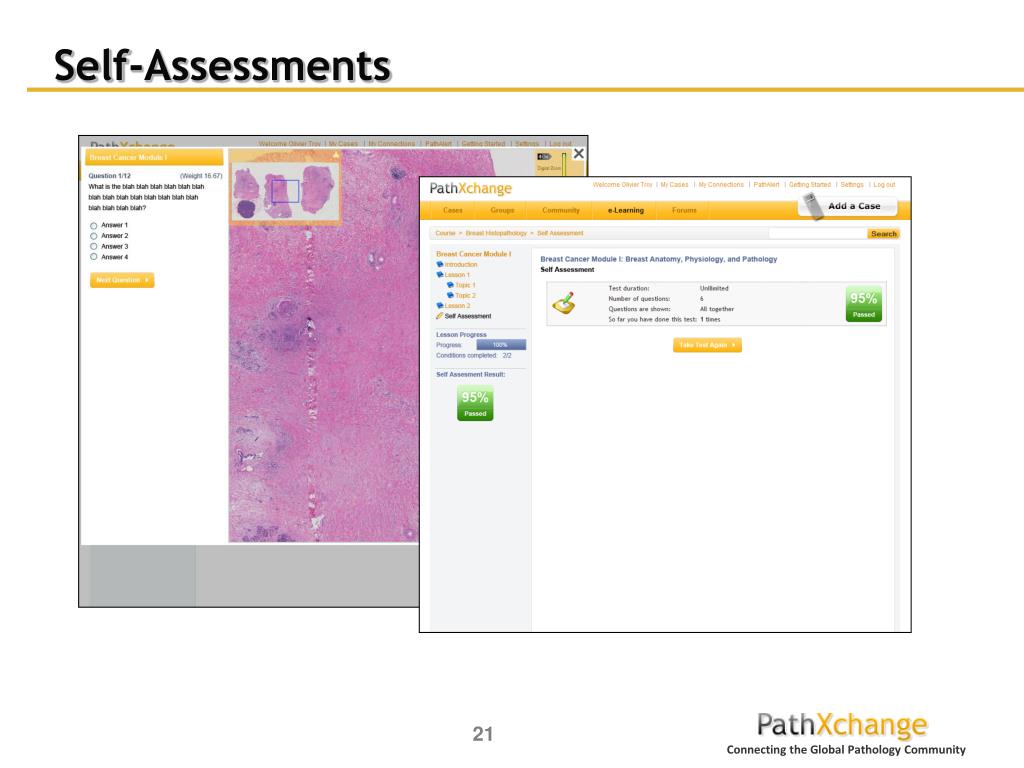Image resolution: width=1024 pixels, height=768 pixels.
Task: Collapse the slide overview thumbnail panel arrow
Action: point(336,155)
